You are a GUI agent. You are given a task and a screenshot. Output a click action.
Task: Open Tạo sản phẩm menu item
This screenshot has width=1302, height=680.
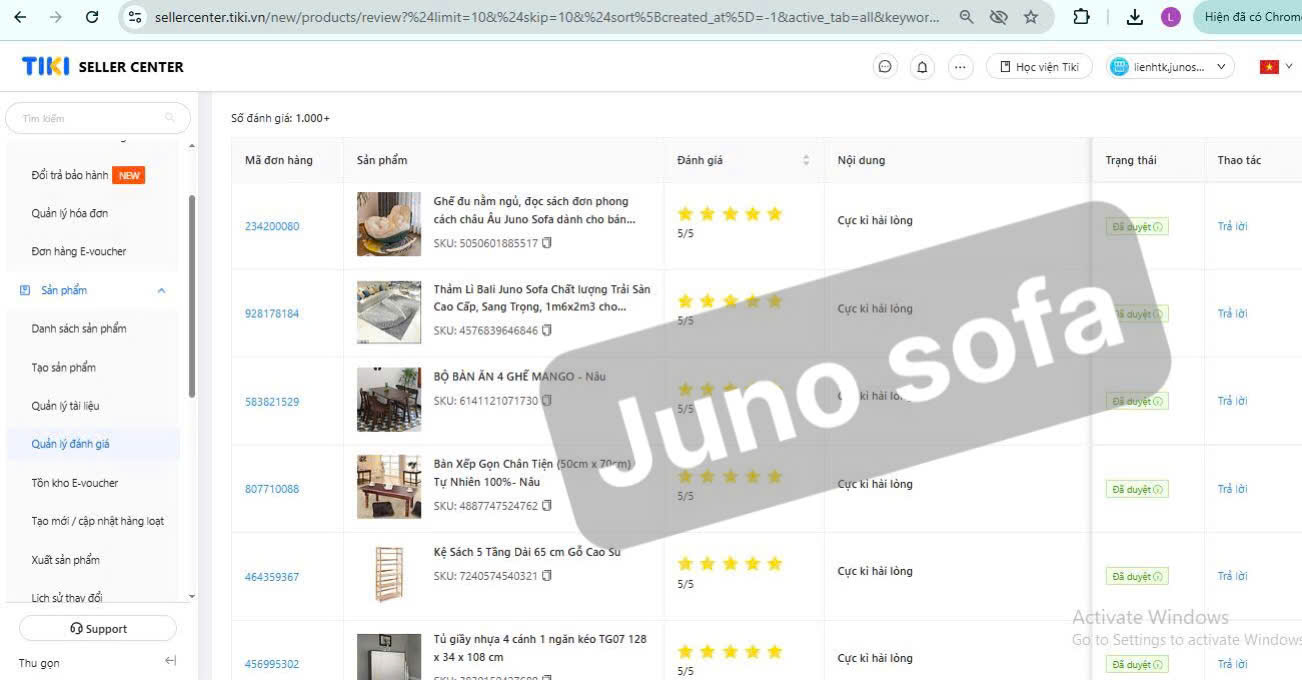[x=64, y=367]
